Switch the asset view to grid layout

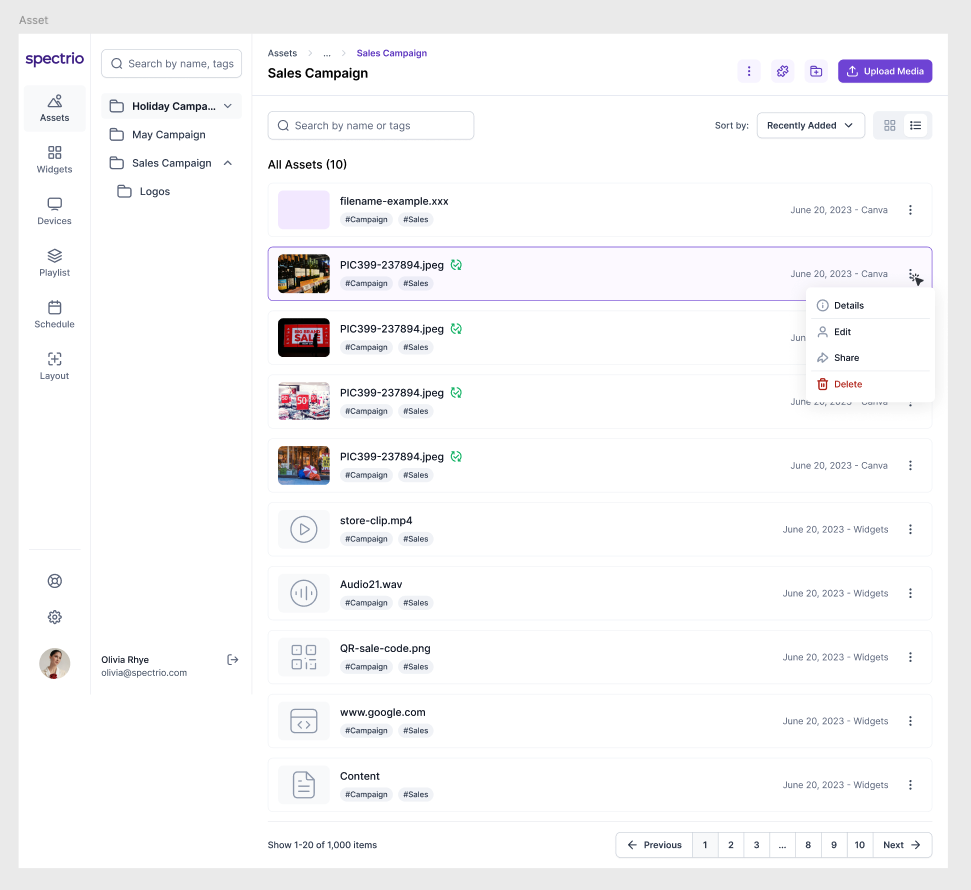[x=889, y=125]
